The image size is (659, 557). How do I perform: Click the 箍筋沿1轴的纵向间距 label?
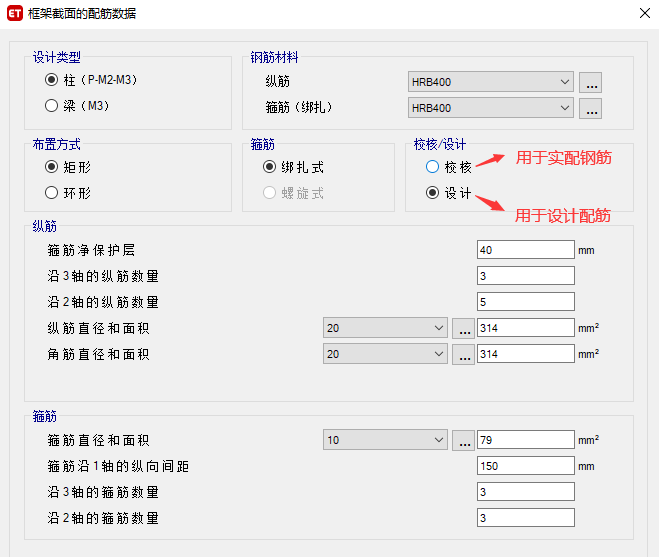118,466
